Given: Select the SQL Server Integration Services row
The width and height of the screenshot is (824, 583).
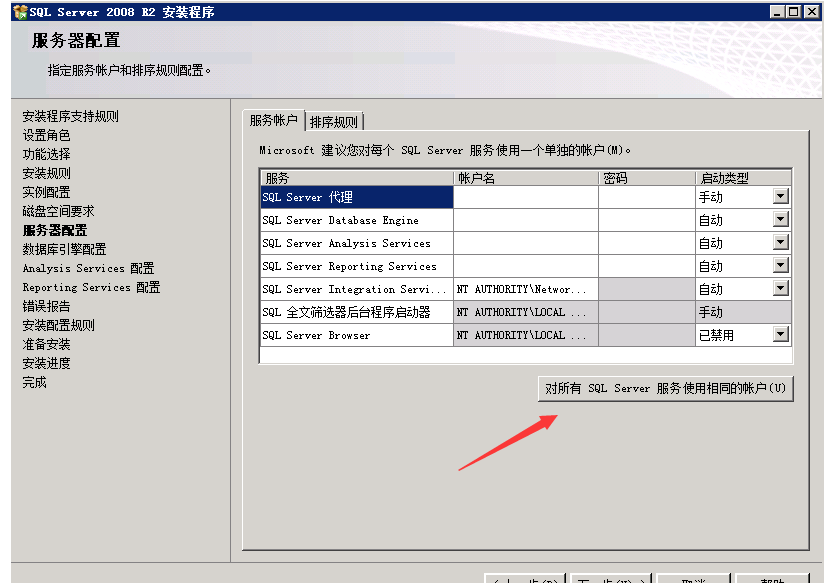Looking at the screenshot, I should tap(357, 289).
